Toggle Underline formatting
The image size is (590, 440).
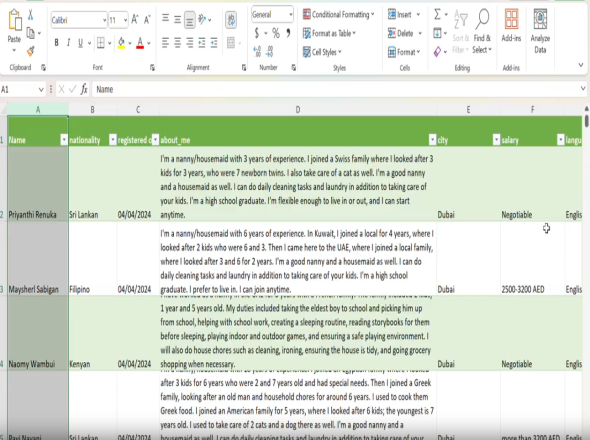coord(80,43)
